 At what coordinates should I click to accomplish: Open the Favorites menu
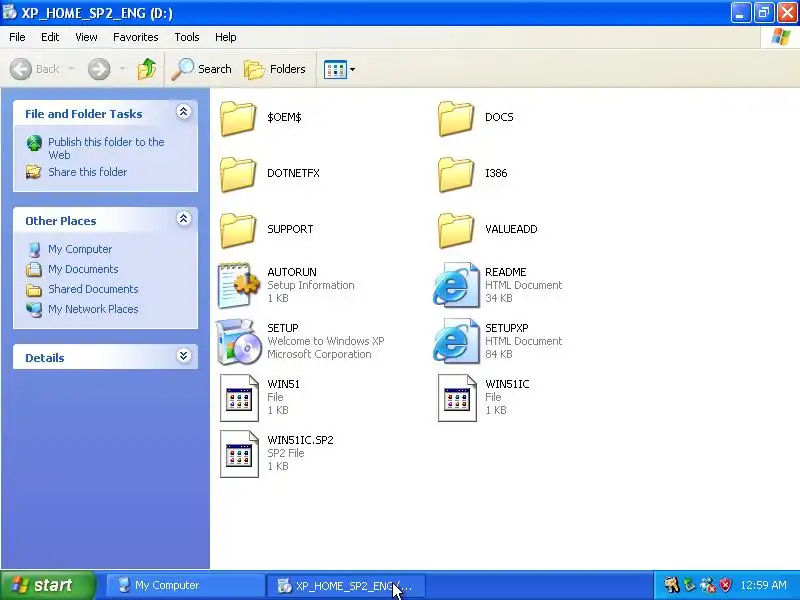(x=136, y=37)
